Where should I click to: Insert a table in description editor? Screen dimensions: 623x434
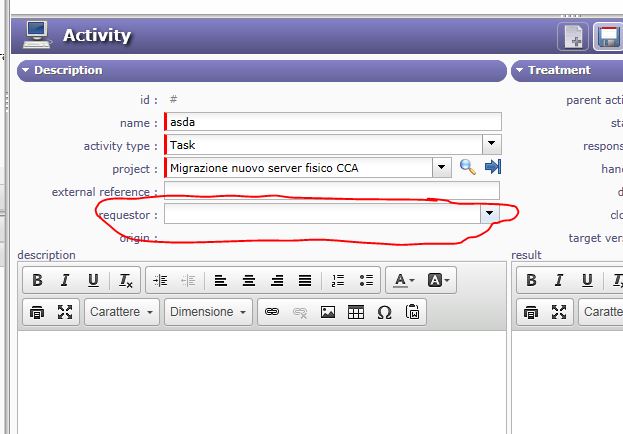tap(355, 312)
